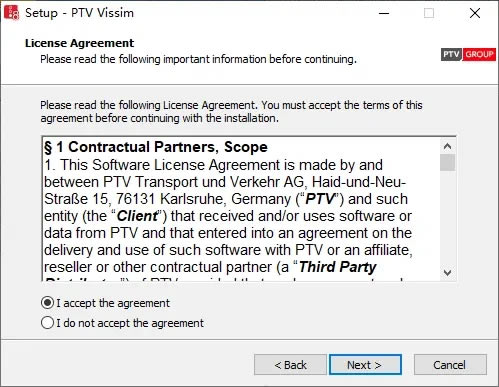The image size is (499, 387).
Task: Select the 'I do not accept the agreement' radio button
Action: click(47, 323)
